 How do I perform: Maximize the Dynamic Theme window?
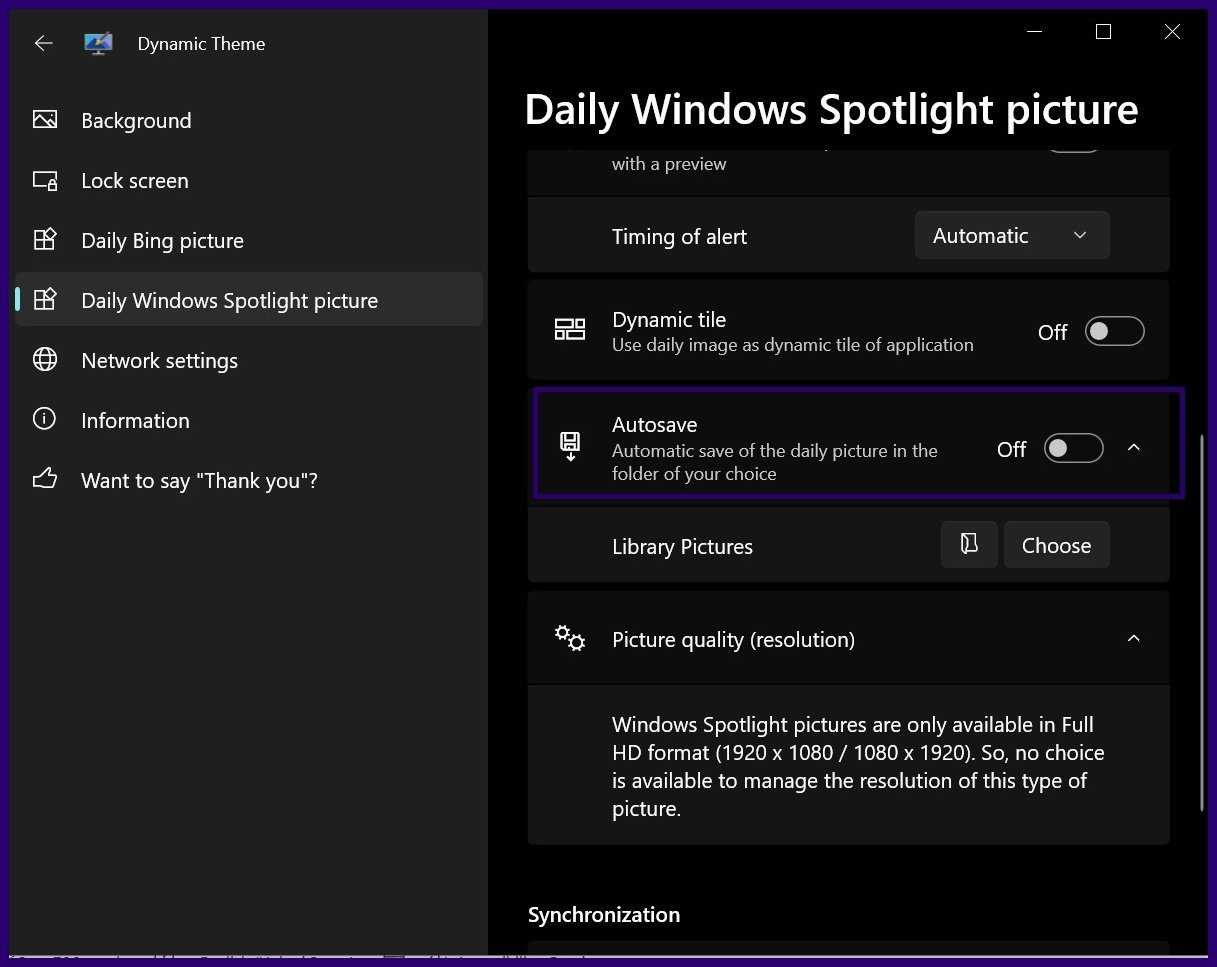click(x=1103, y=32)
